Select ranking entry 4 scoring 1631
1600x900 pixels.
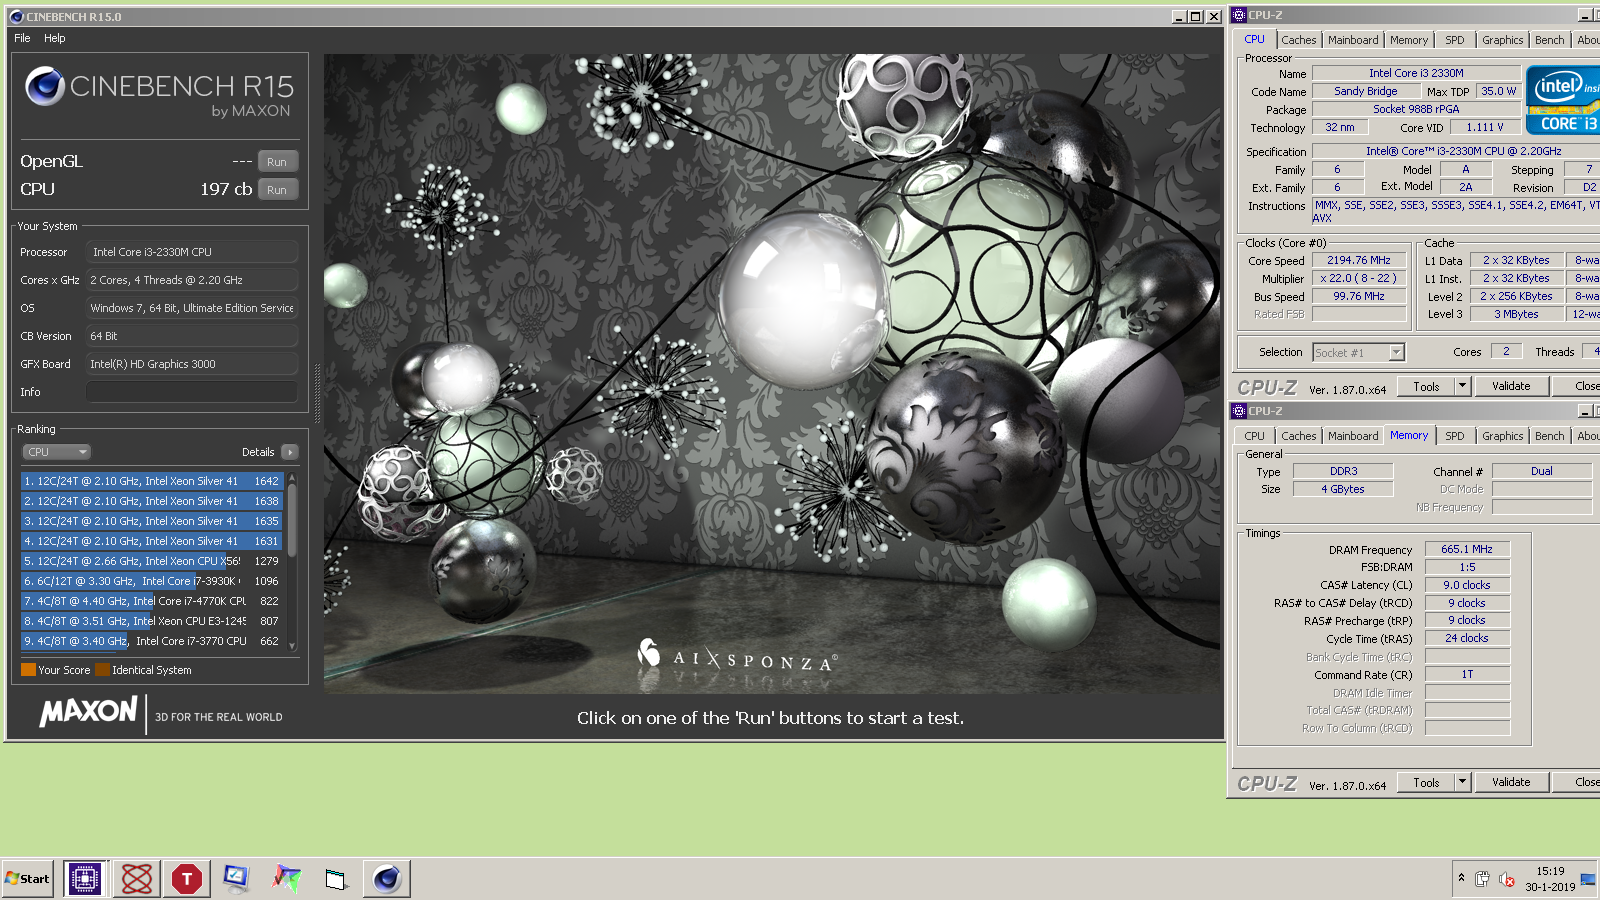(152, 541)
